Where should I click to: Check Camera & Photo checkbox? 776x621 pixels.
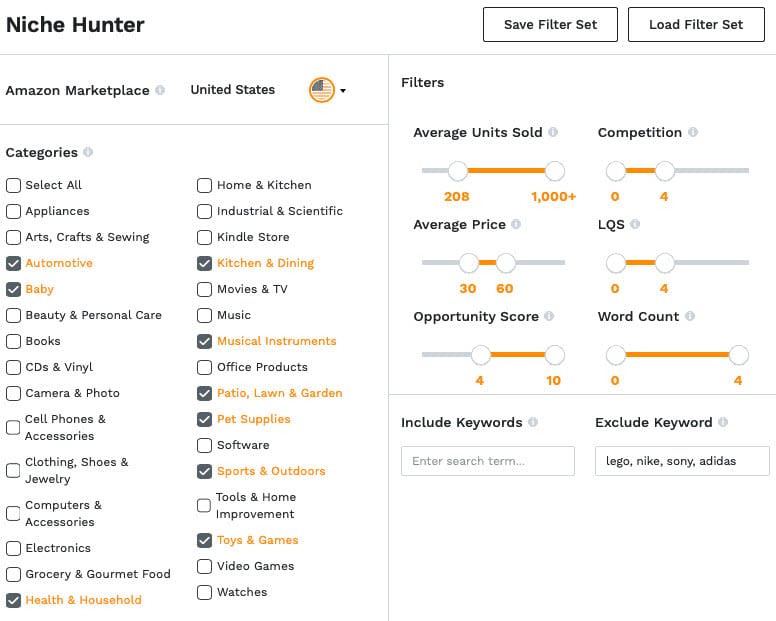point(13,393)
